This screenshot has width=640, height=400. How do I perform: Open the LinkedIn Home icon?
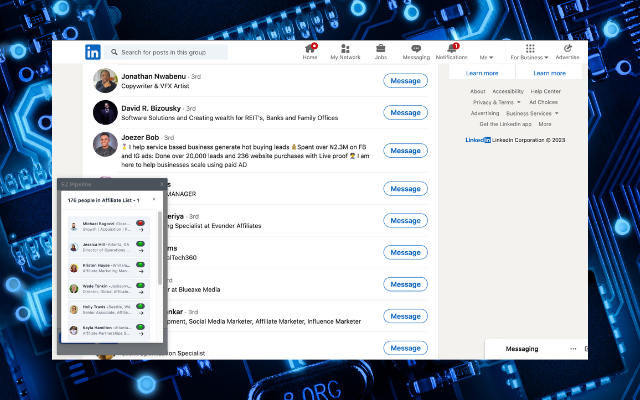[310, 49]
